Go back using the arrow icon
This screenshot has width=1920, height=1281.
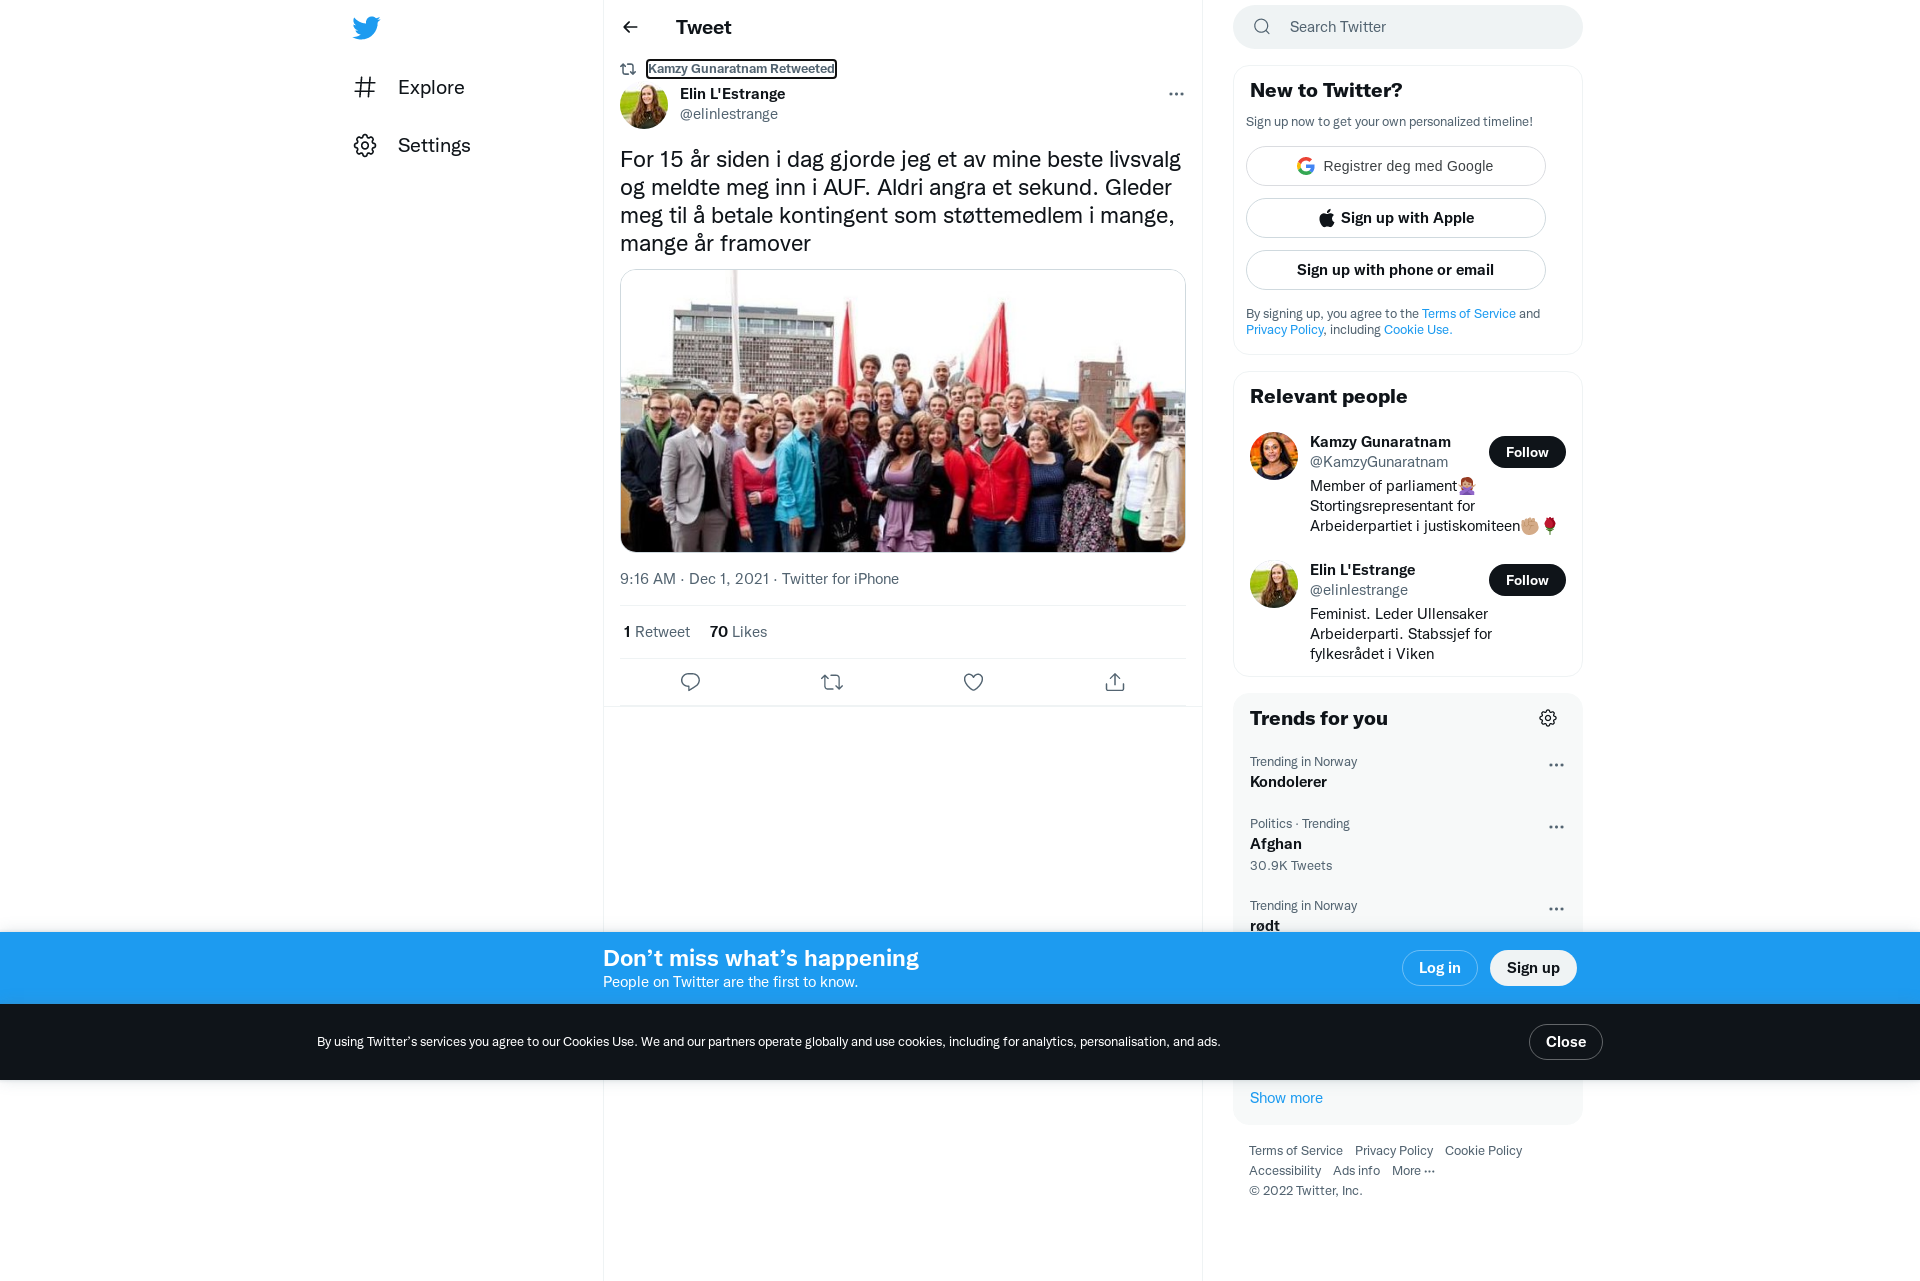tap(630, 27)
